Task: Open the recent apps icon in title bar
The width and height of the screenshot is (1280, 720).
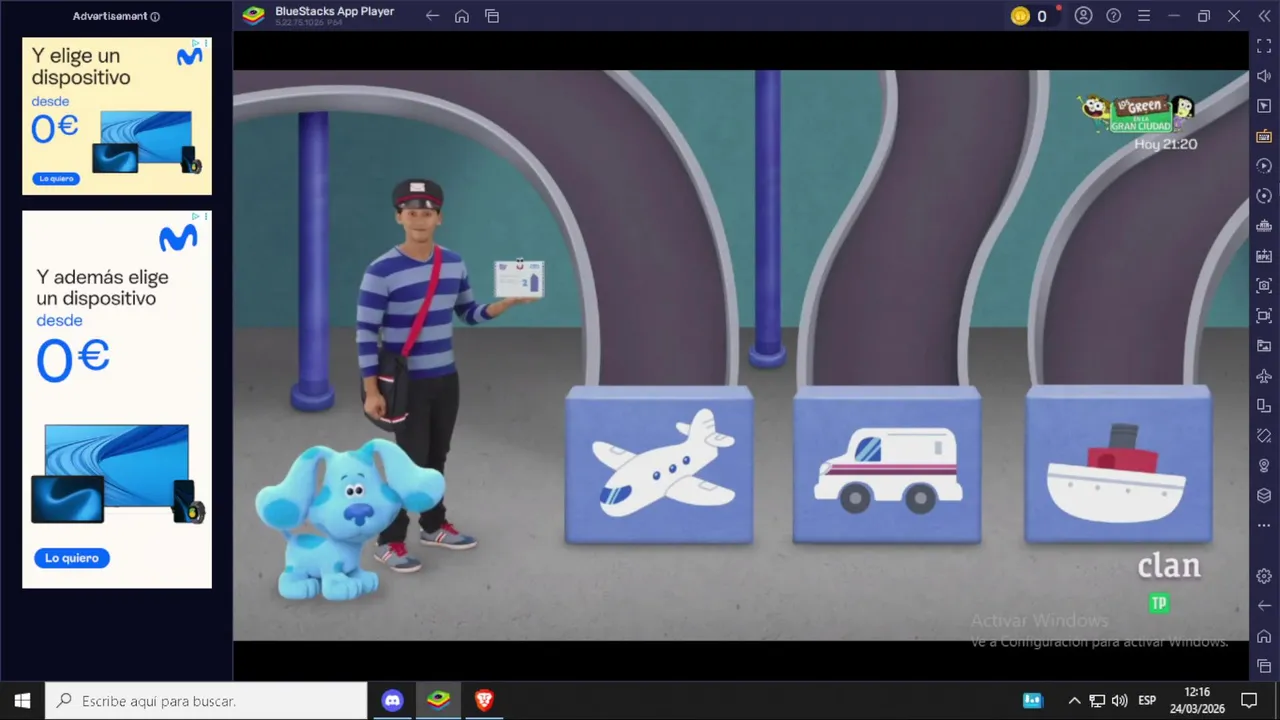Action: coord(492,16)
